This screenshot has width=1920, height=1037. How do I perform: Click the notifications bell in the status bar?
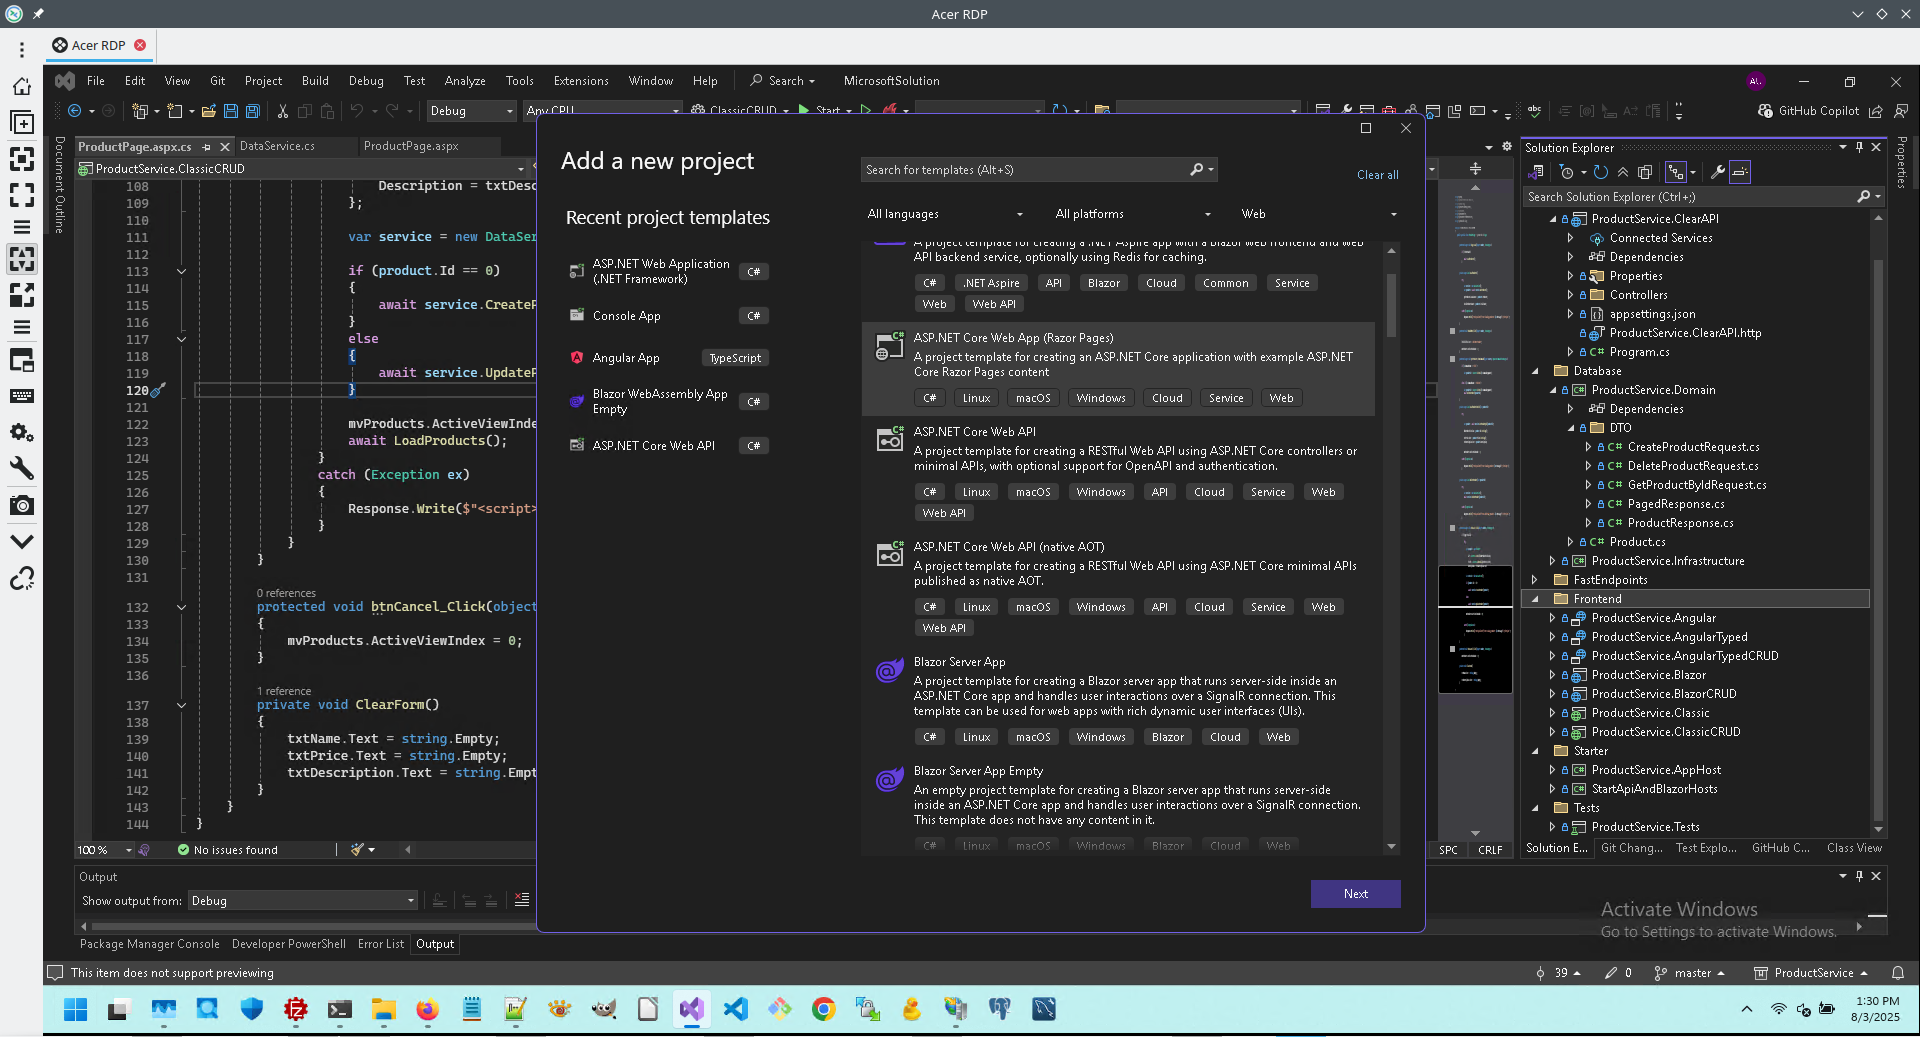point(1897,973)
